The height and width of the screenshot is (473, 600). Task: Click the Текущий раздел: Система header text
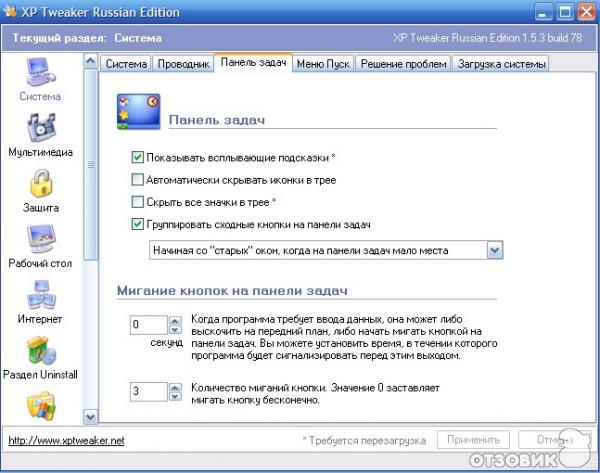tap(87, 38)
